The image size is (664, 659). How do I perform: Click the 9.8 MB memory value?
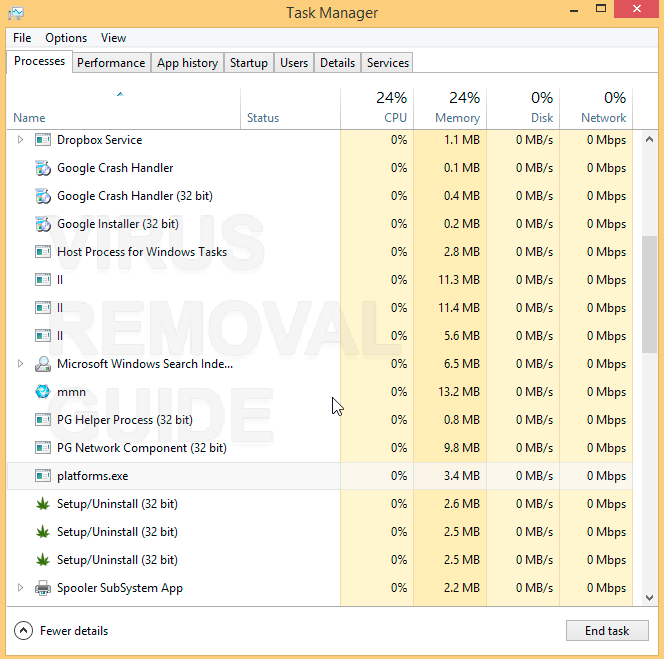click(462, 448)
